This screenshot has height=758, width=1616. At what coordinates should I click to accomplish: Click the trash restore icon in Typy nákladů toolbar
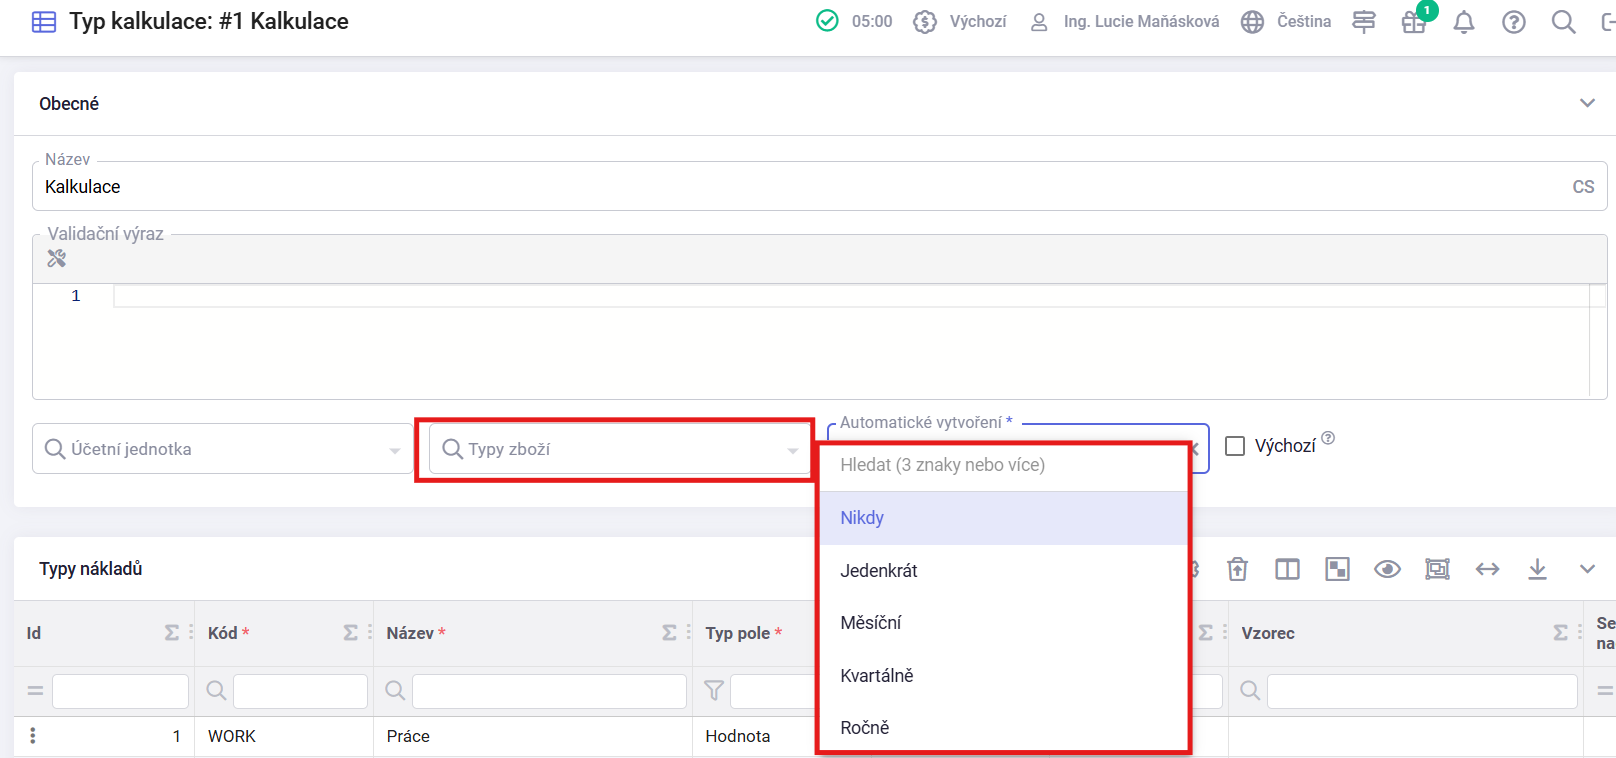tap(1237, 569)
